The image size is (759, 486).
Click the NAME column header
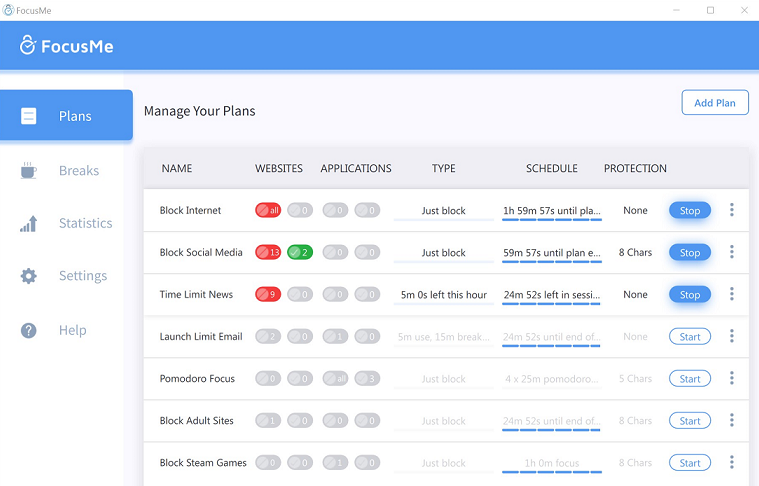point(177,168)
